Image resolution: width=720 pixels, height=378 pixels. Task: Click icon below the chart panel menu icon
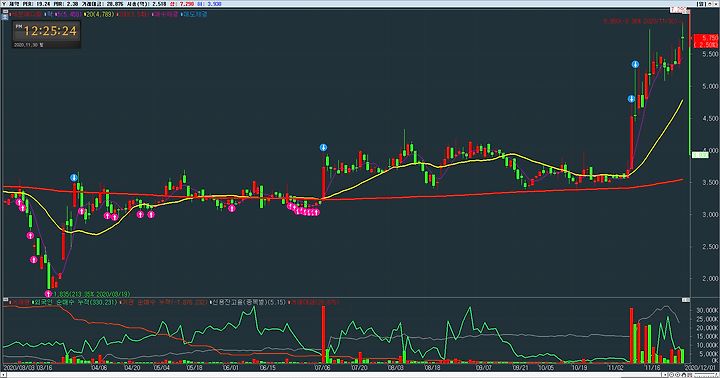pyautogui.click(x=5, y=17)
